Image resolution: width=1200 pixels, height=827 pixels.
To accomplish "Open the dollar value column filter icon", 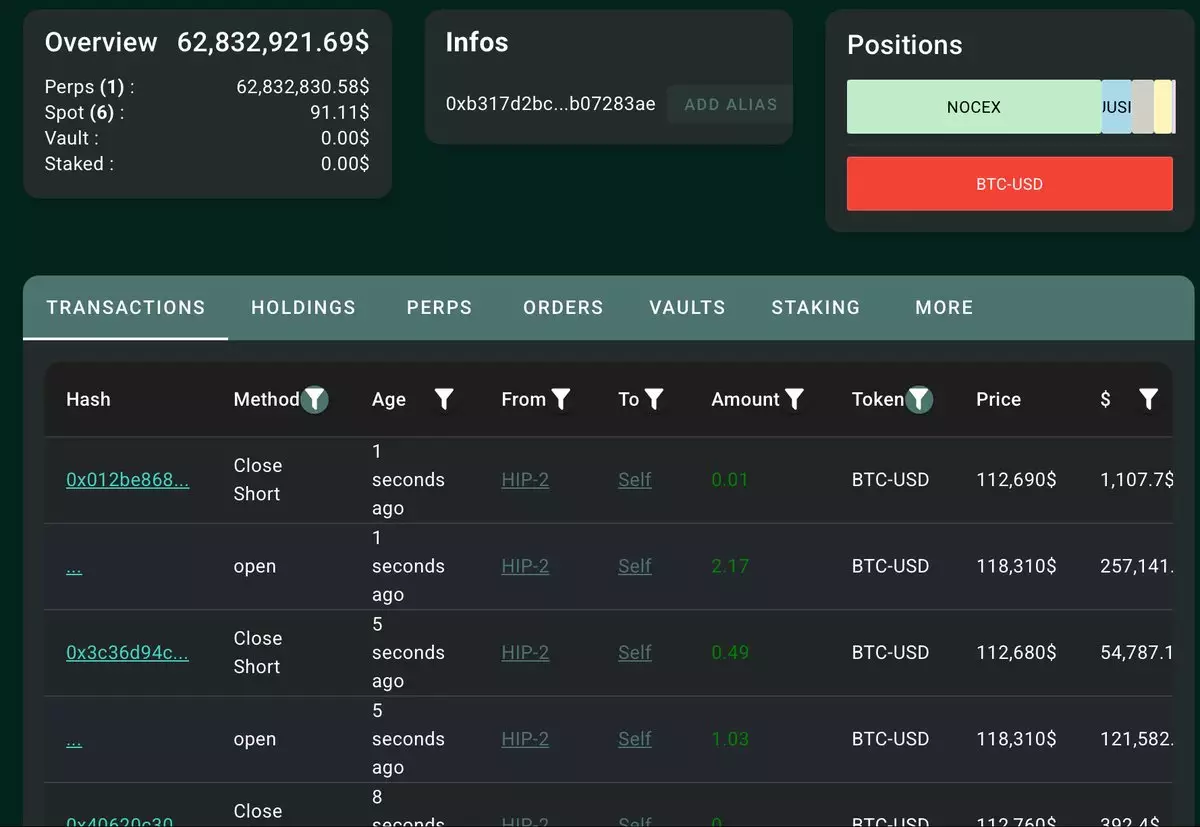I will 1148,400.
